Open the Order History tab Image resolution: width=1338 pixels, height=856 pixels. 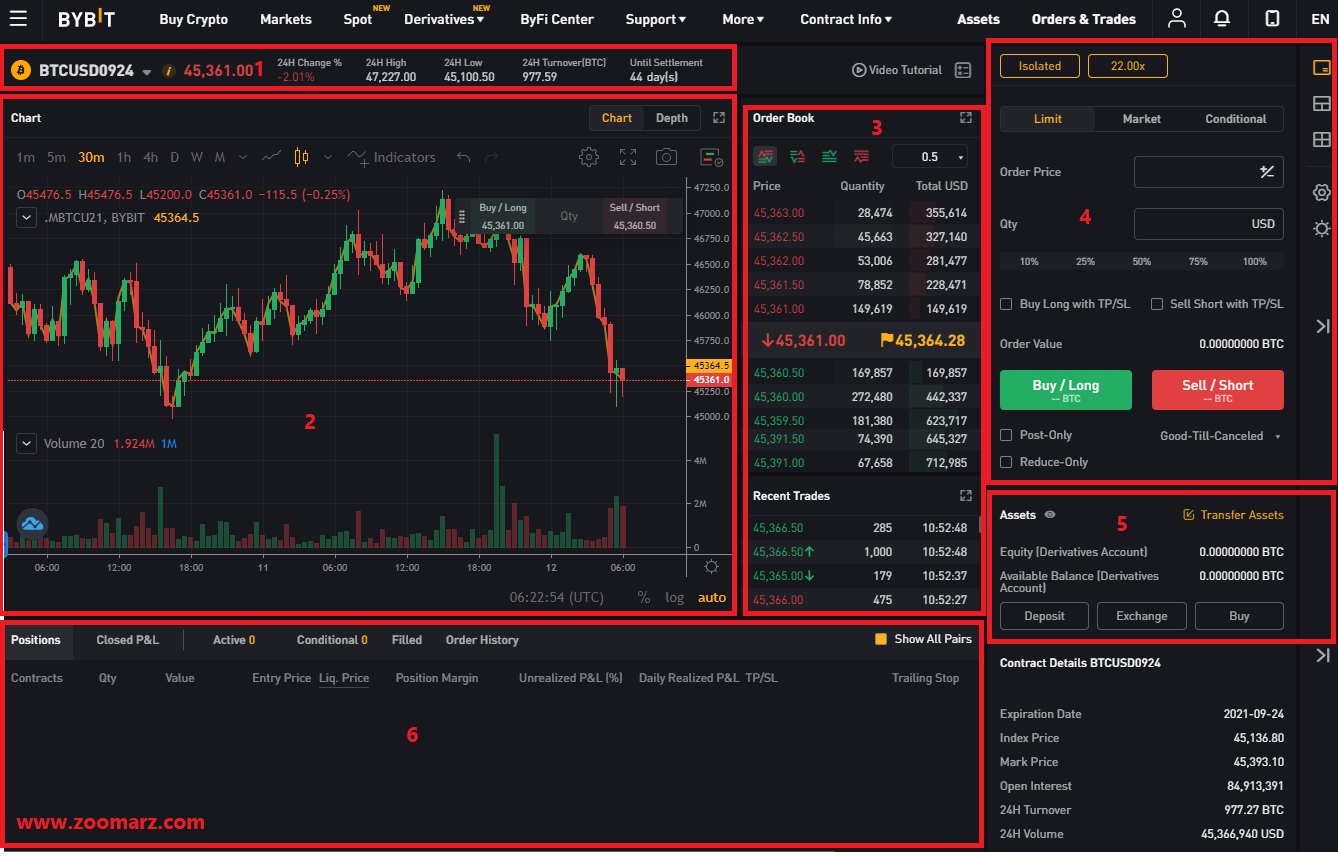[482, 640]
